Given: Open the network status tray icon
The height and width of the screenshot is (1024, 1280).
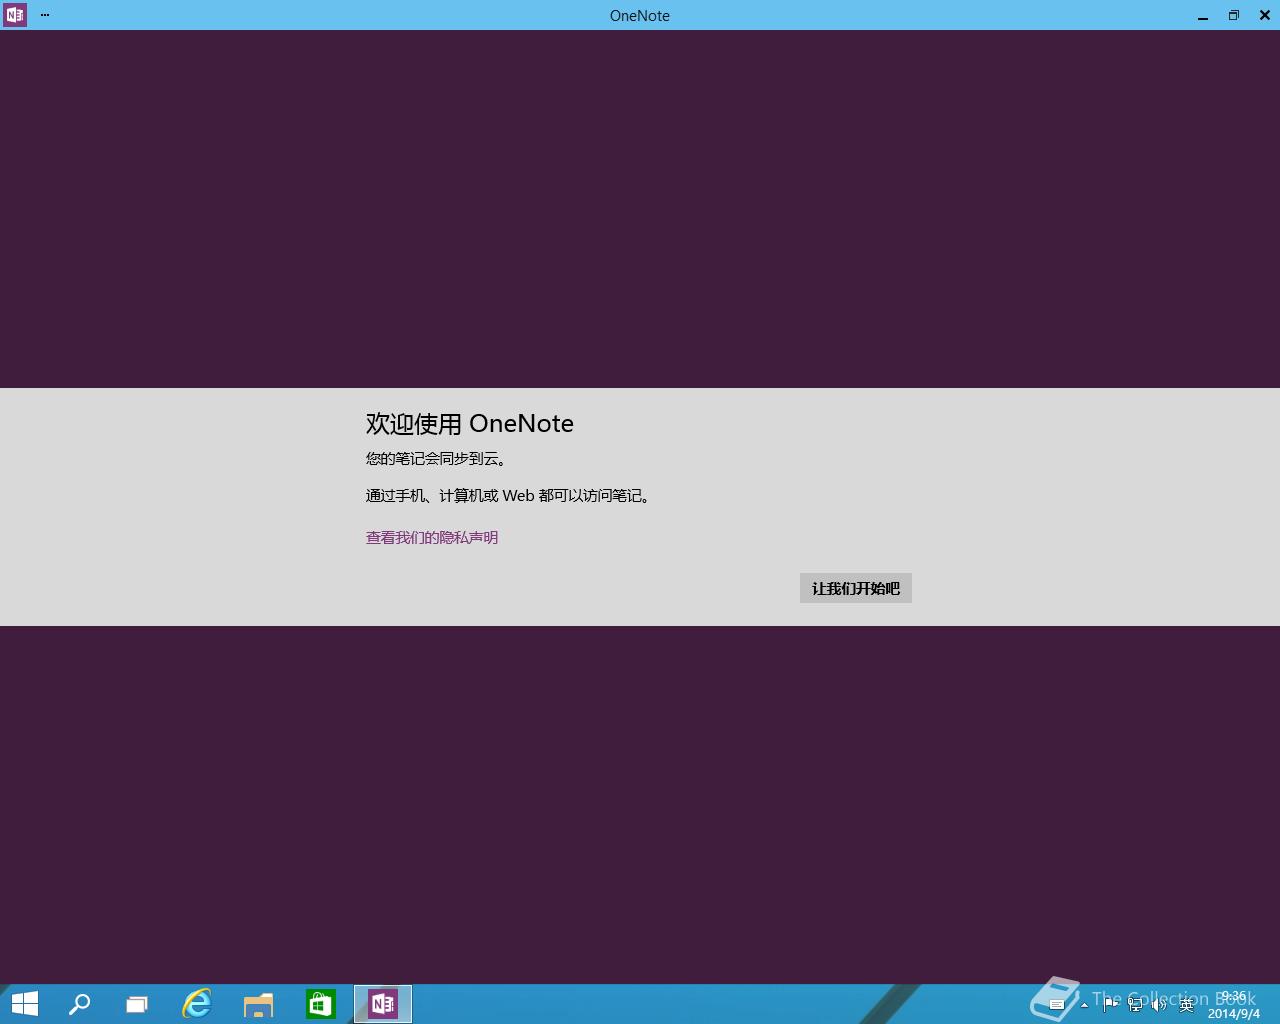Looking at the screenshot, I should coord(1135,1004).
